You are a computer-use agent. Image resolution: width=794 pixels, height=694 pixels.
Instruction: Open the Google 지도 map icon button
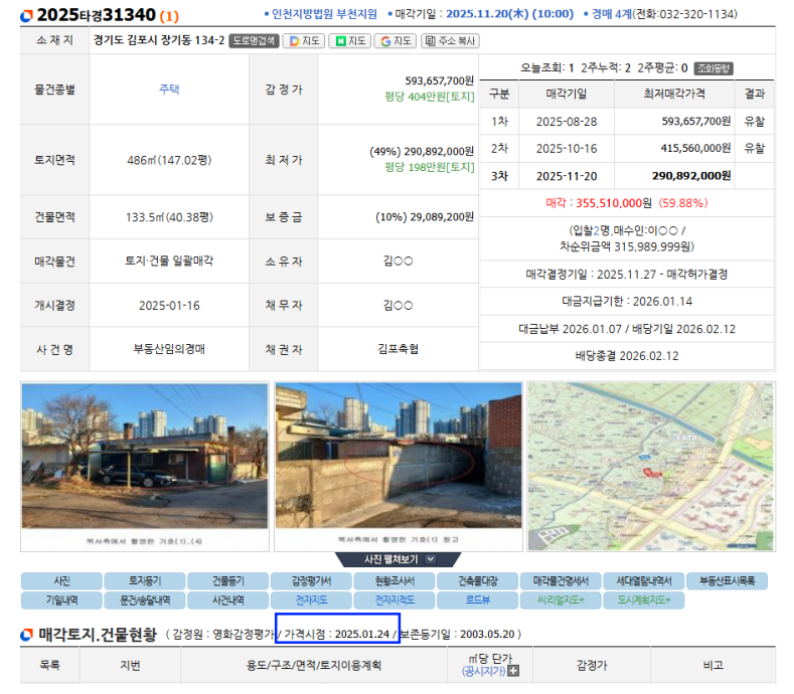click(395, 41)
